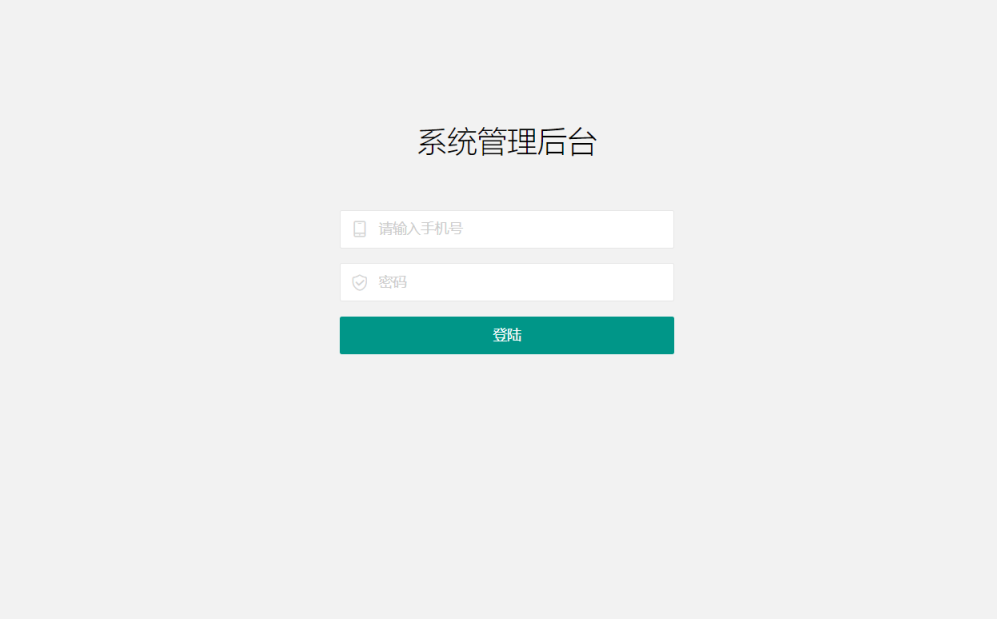The image size is (997, 619).
Task: Click the 登陆 text on the teal button
Action: click(x=507, y=335)
